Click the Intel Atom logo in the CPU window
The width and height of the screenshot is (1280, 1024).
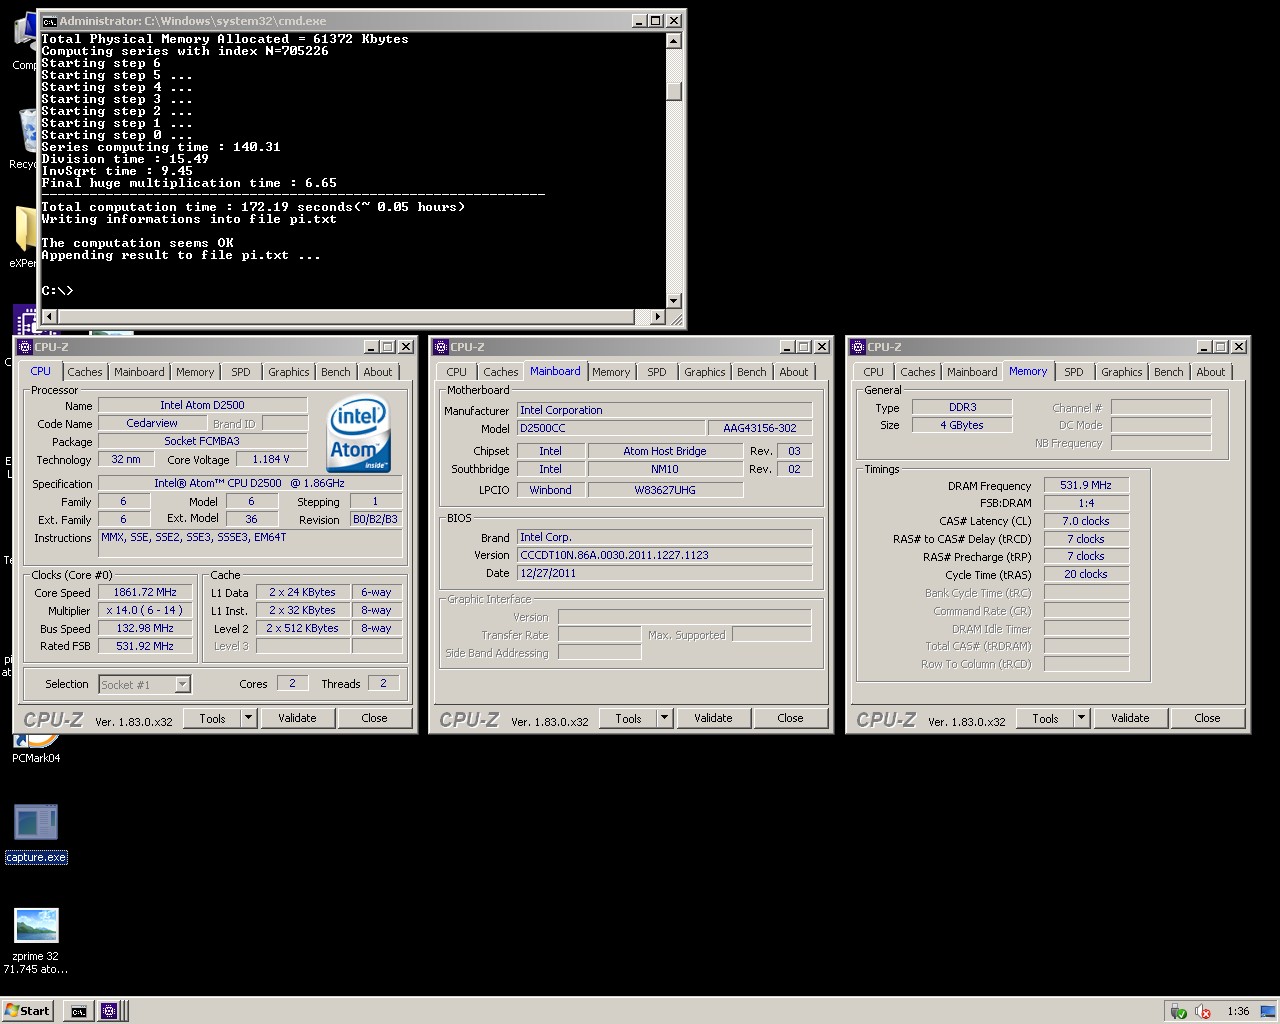click(360, 434)
